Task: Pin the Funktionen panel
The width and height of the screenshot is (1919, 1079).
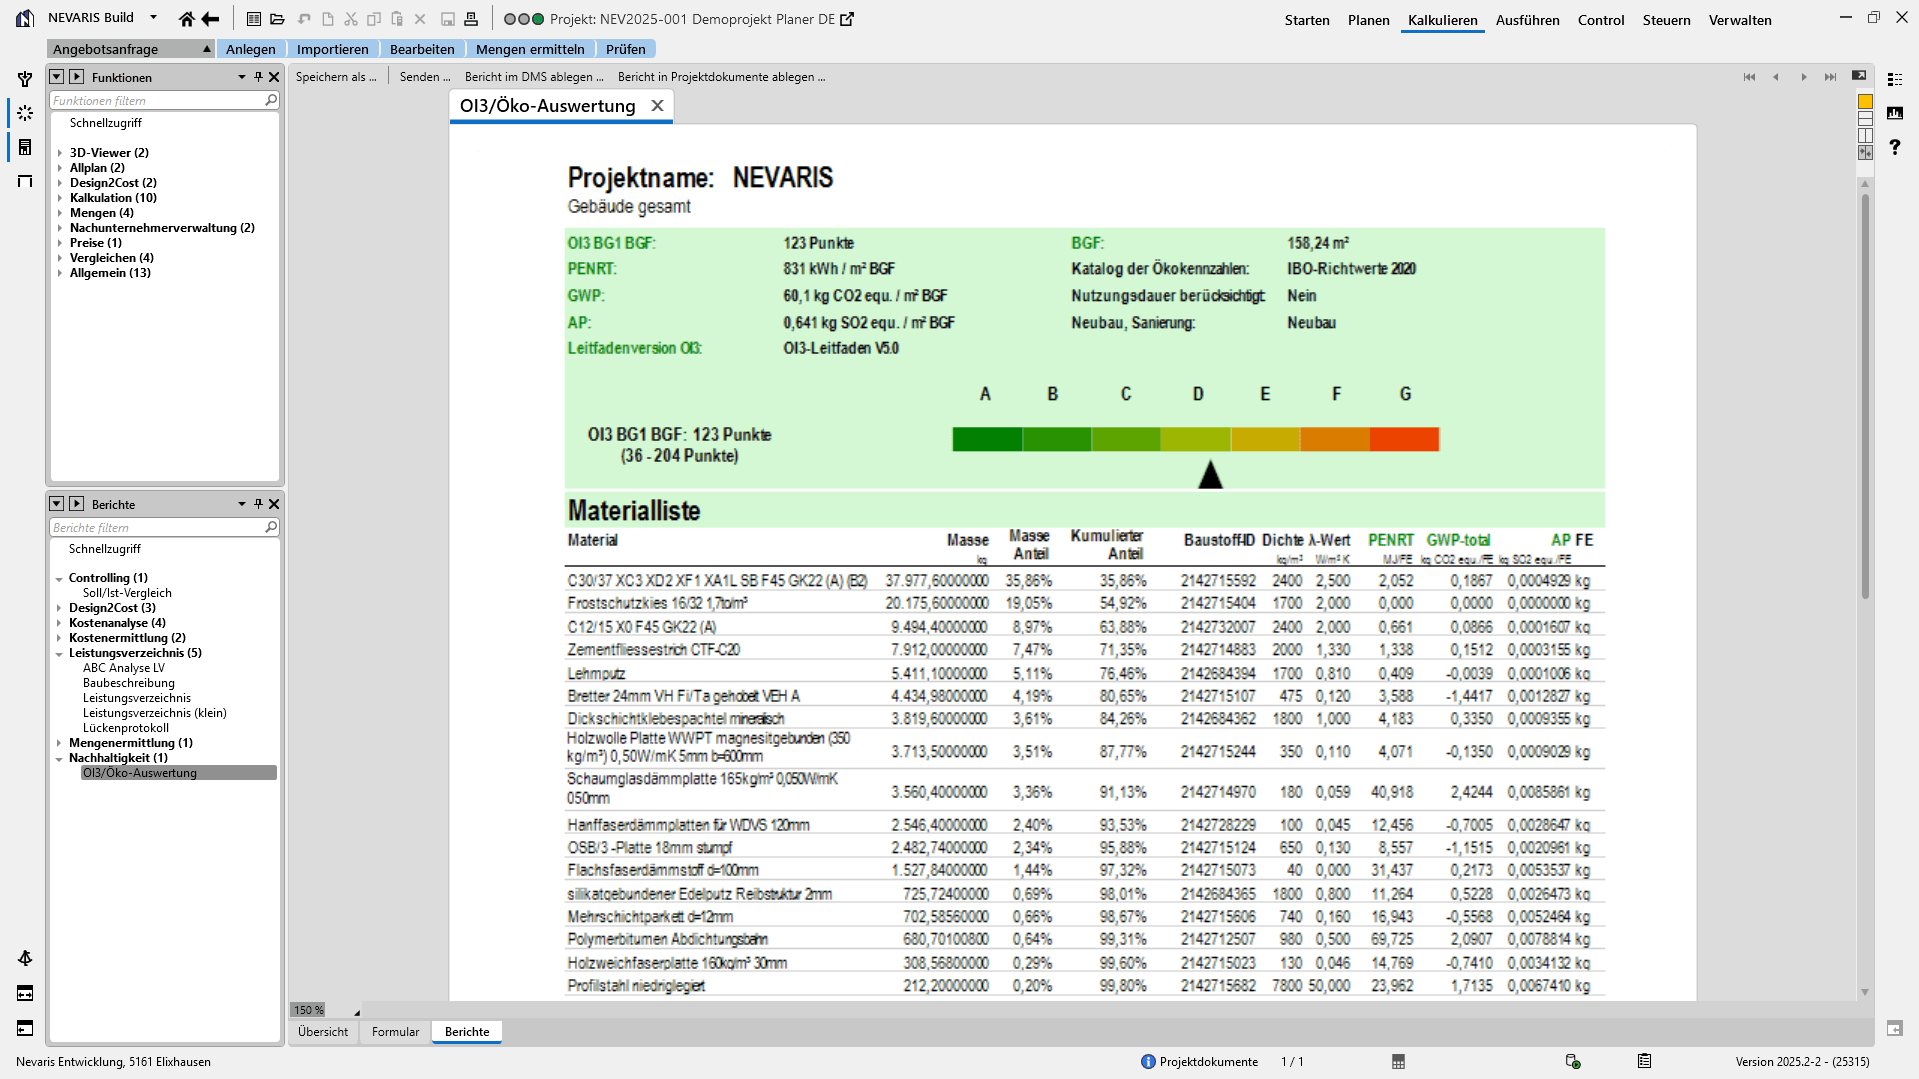Action: click(x=258, y=77)
